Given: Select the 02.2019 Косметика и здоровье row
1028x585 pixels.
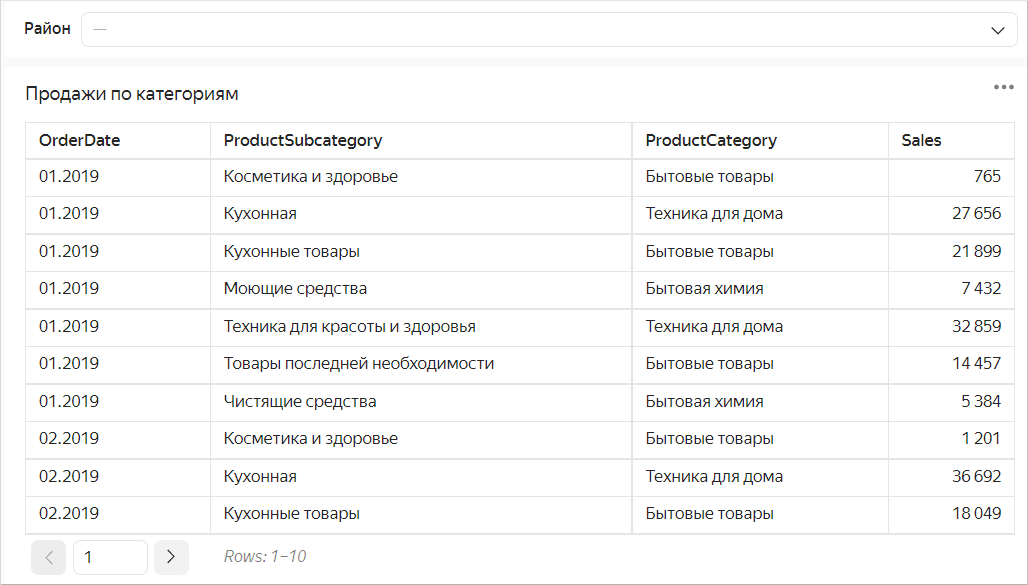Looking at the screenshot, I should click(x=400, y=438).
